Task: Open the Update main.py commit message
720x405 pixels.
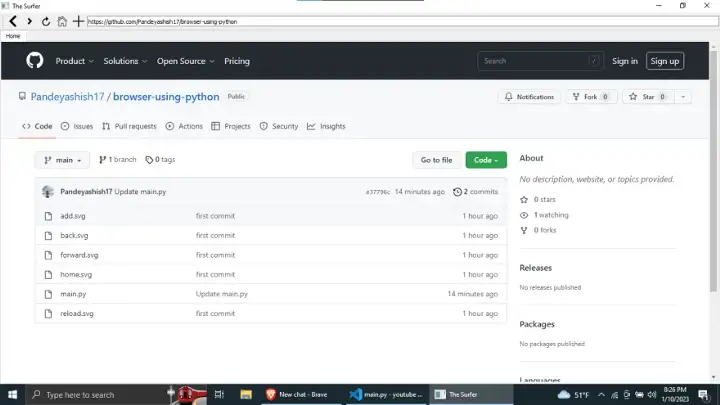Action: tap(140, 192)
